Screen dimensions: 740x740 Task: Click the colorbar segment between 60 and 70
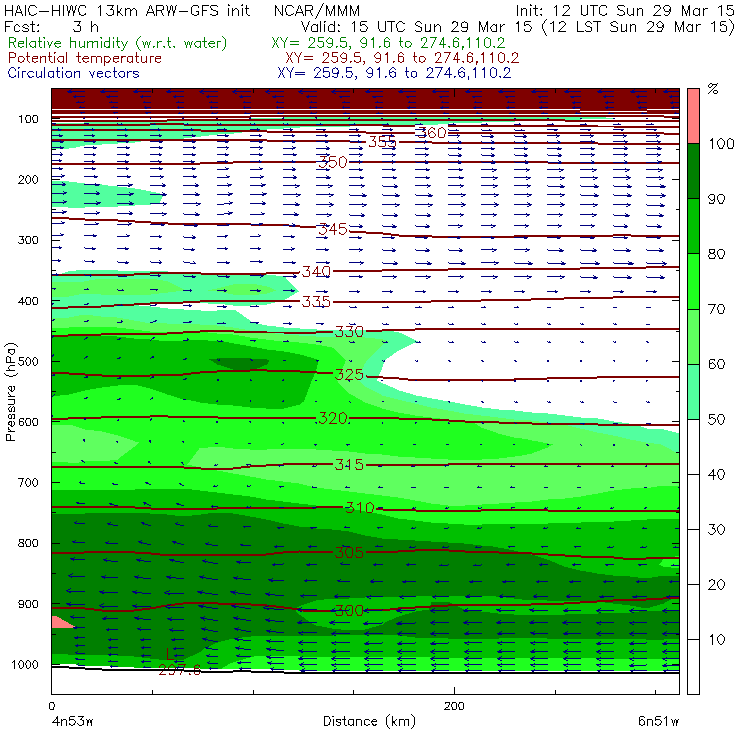click(x=693, y=336)
